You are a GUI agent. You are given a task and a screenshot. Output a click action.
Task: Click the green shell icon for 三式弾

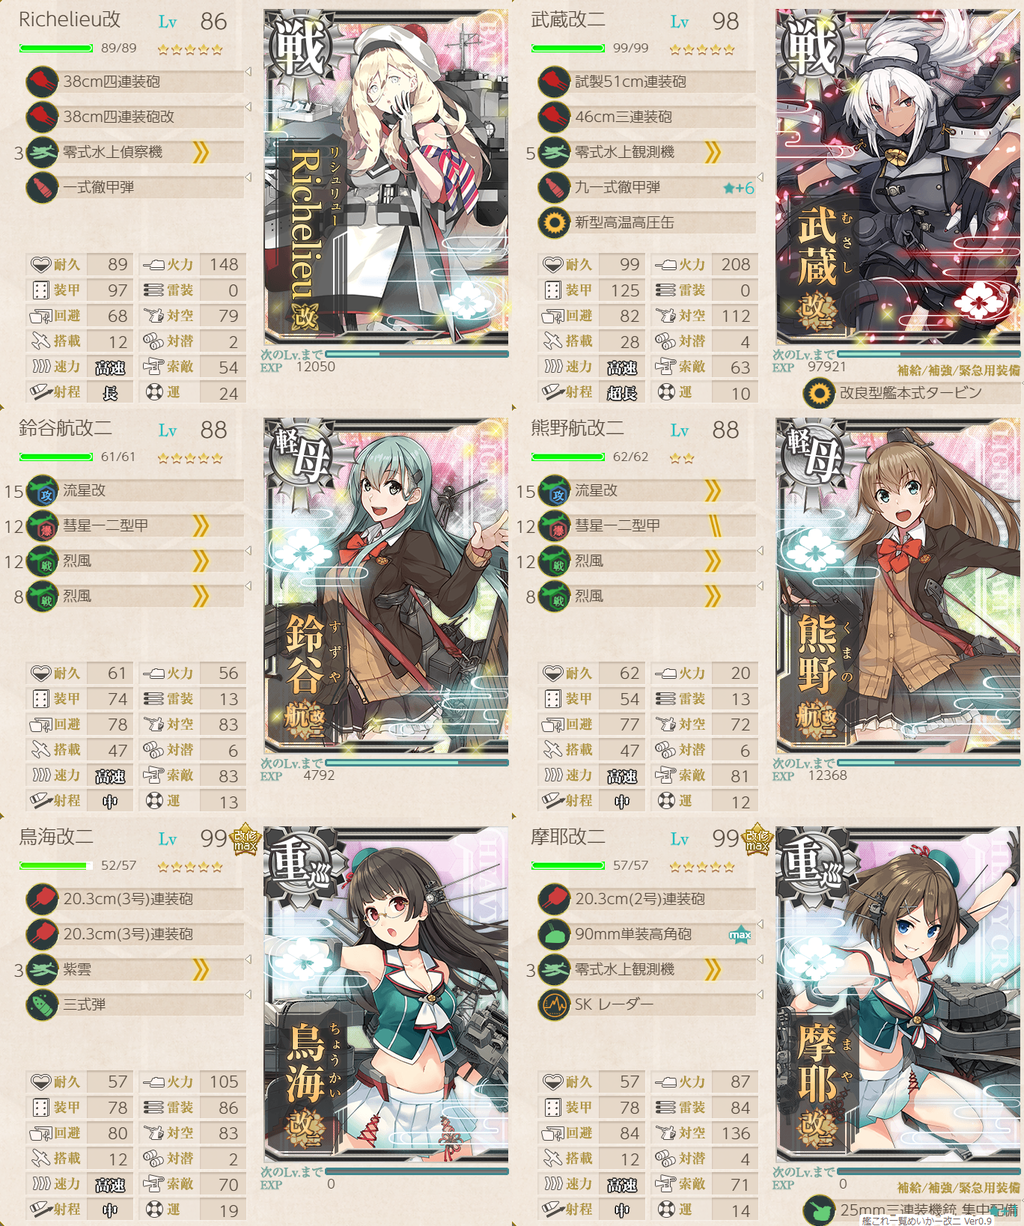(x=42, y=1004)
